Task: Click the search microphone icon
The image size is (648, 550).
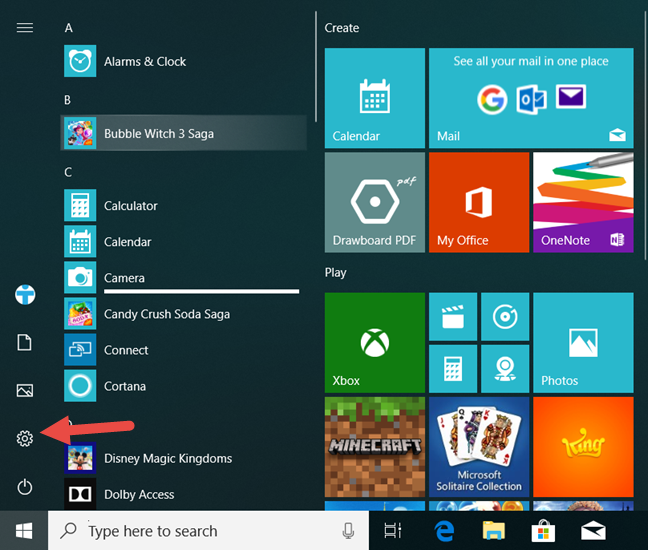Action: tap(348, 531)
